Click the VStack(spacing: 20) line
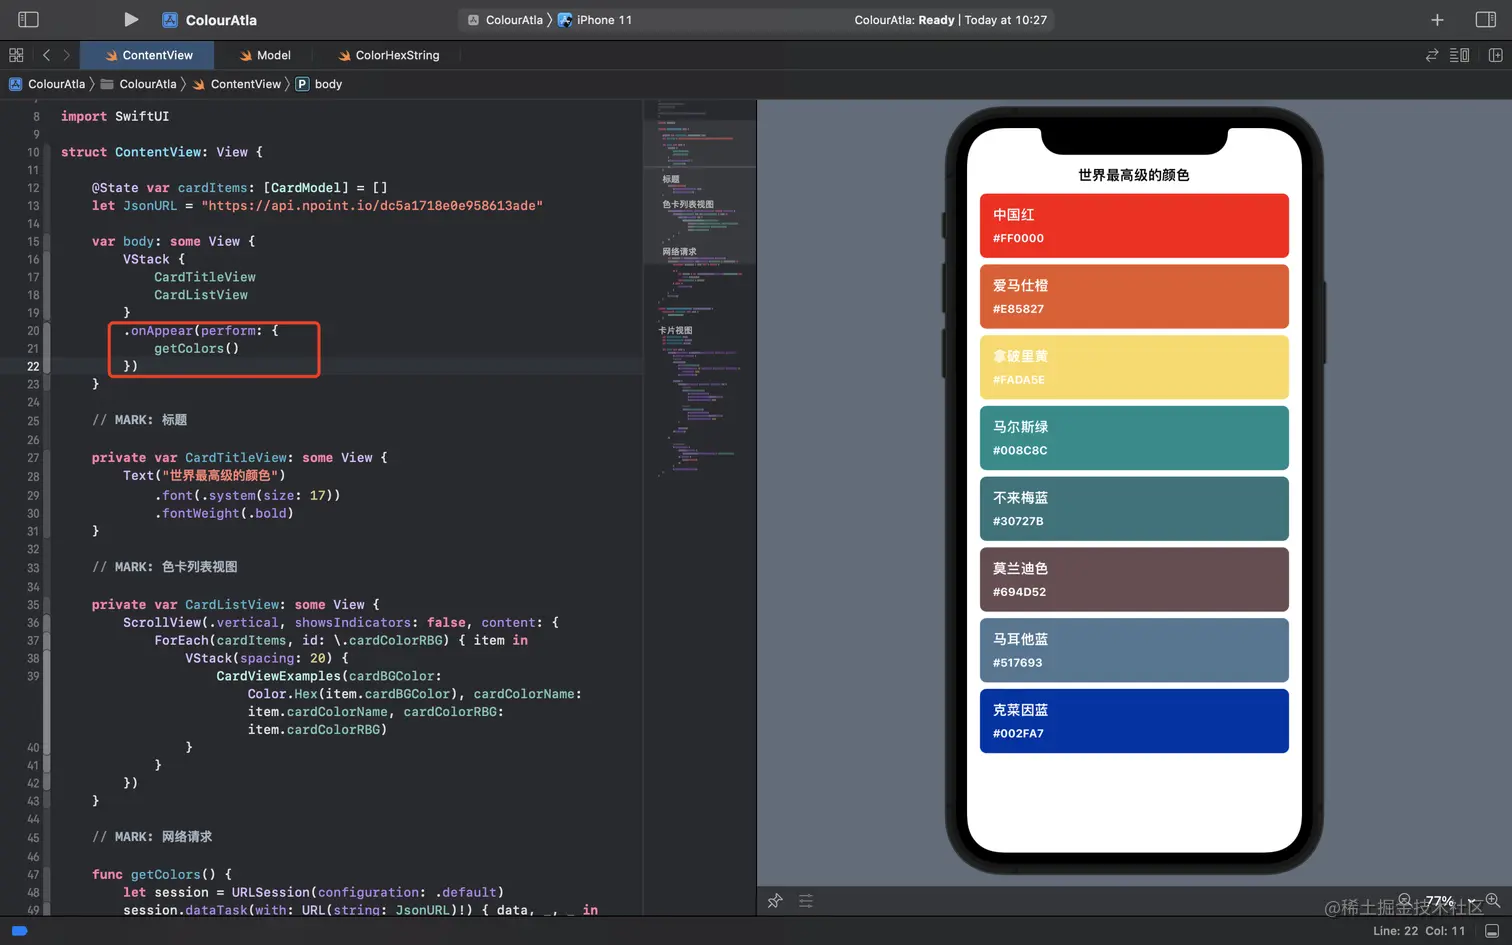 [x=267, y=658]
